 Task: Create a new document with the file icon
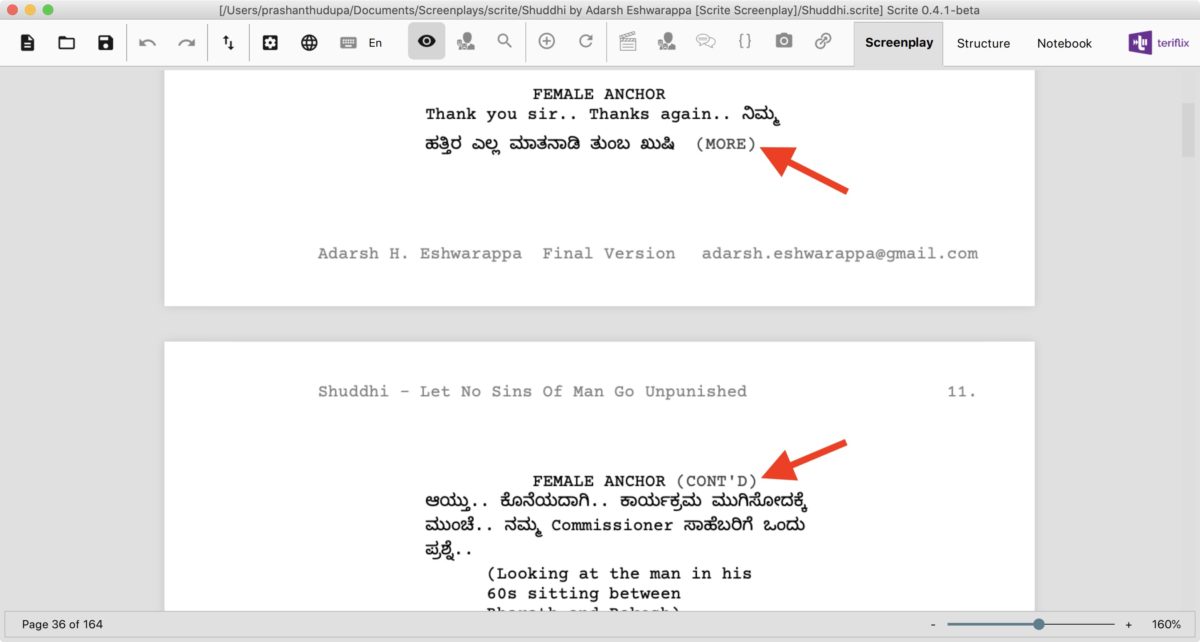[27, 43]
